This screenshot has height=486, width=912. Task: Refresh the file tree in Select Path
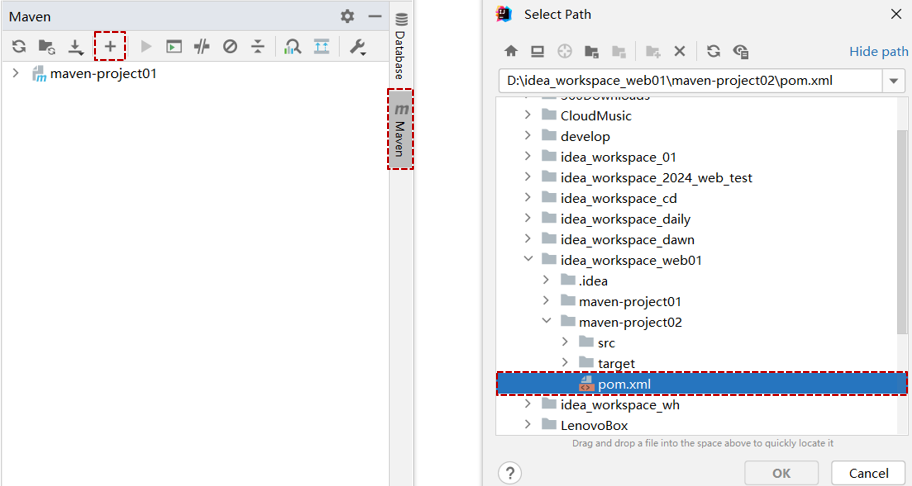(x=713, y=51)
